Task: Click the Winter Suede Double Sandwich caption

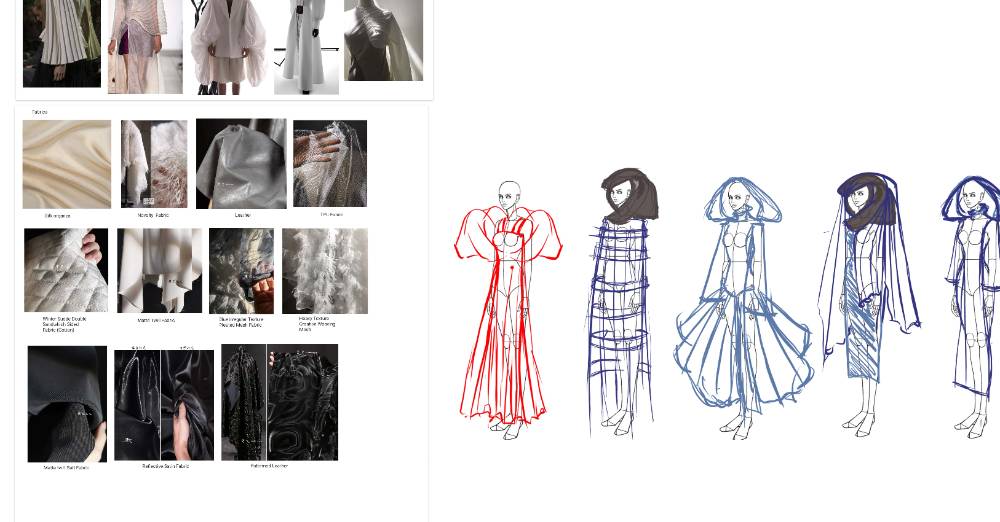Action: pos(64,324)
